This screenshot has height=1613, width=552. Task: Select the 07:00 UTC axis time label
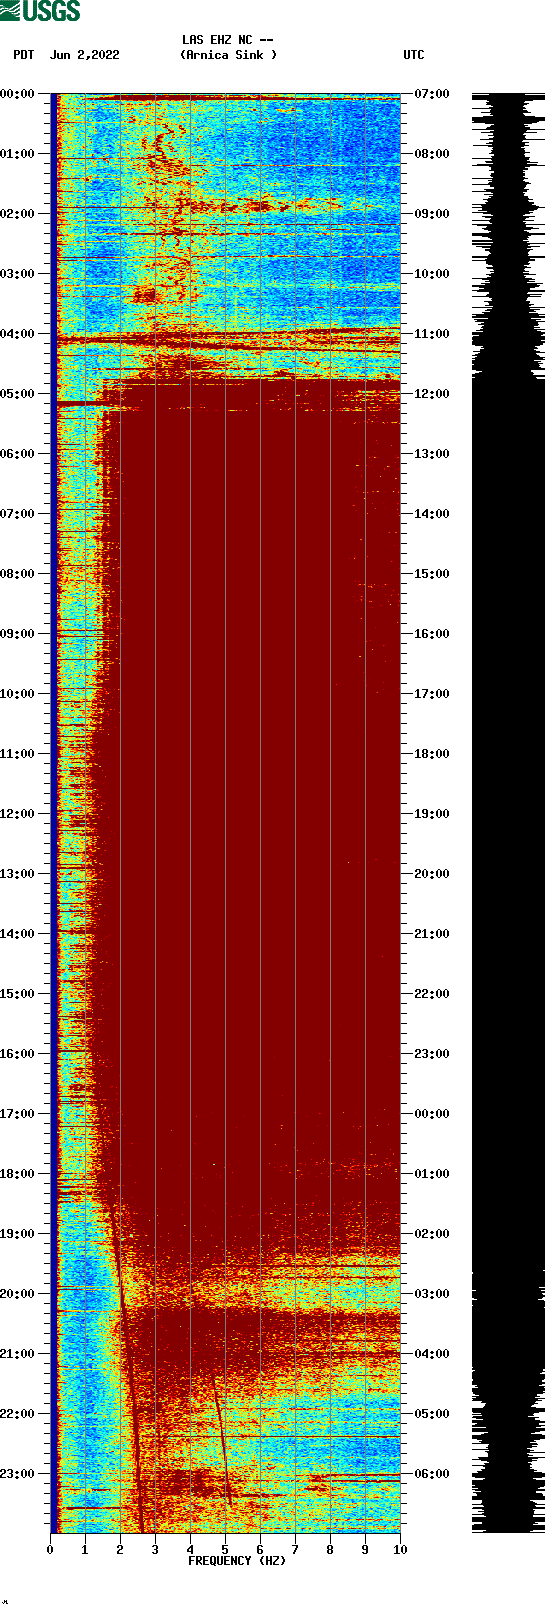click(x=432, y=94)
